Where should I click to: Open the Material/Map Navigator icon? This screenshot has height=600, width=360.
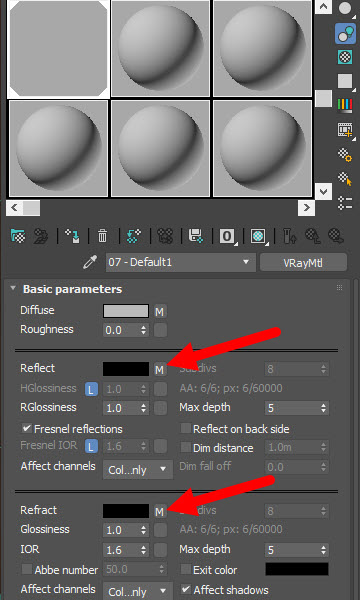345,203
